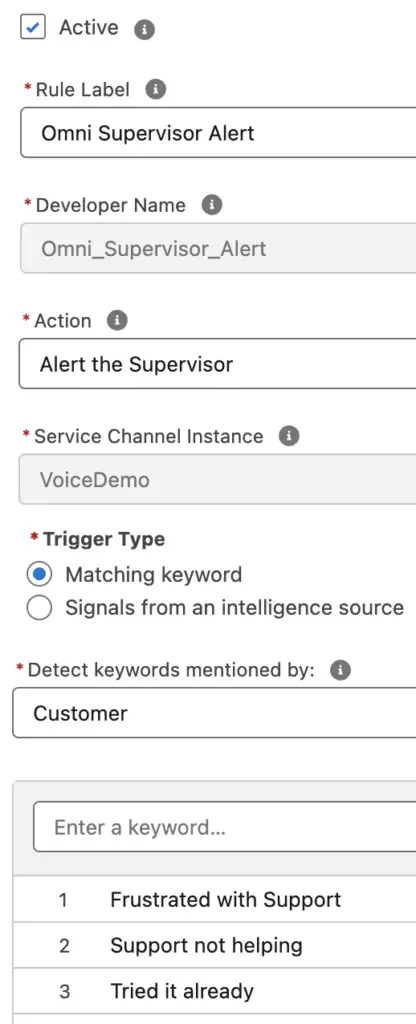
Task: Click info icon next to Action
Action: [x=117, y=321]
